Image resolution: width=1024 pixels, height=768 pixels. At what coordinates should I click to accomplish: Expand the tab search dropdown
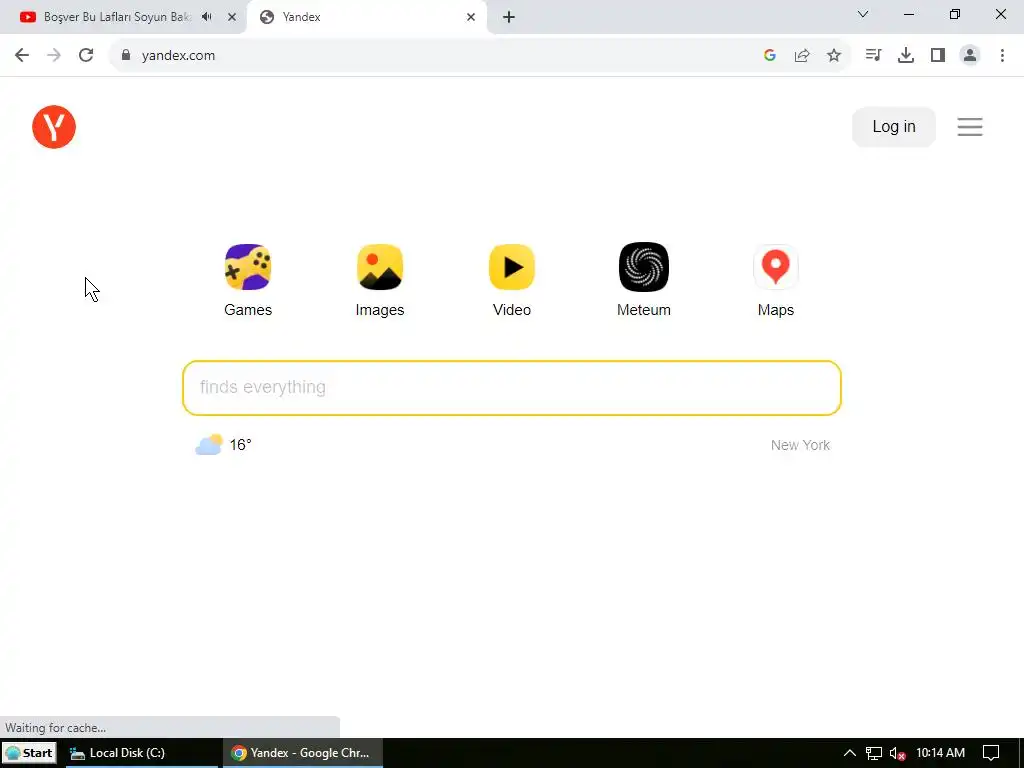(863, 14)
